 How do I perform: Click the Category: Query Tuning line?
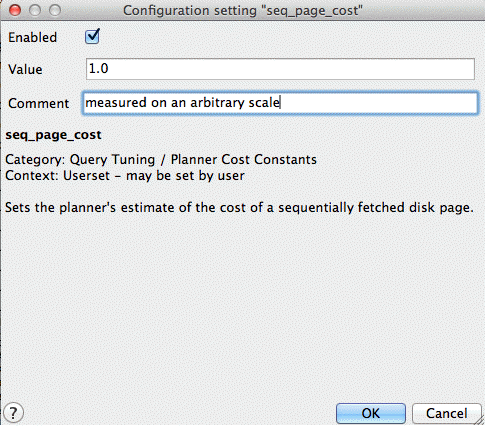tap(161, 159)
